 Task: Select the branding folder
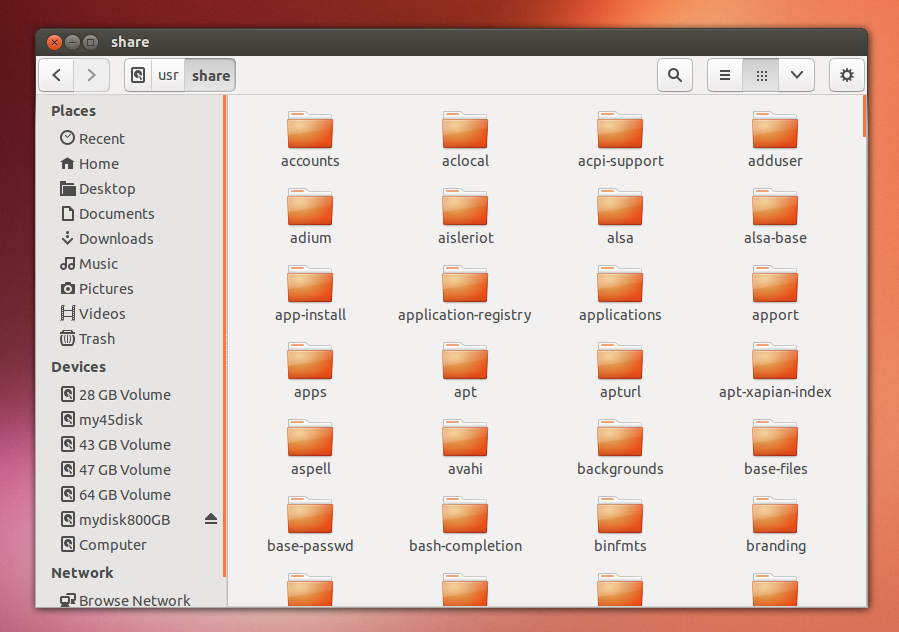775,525
